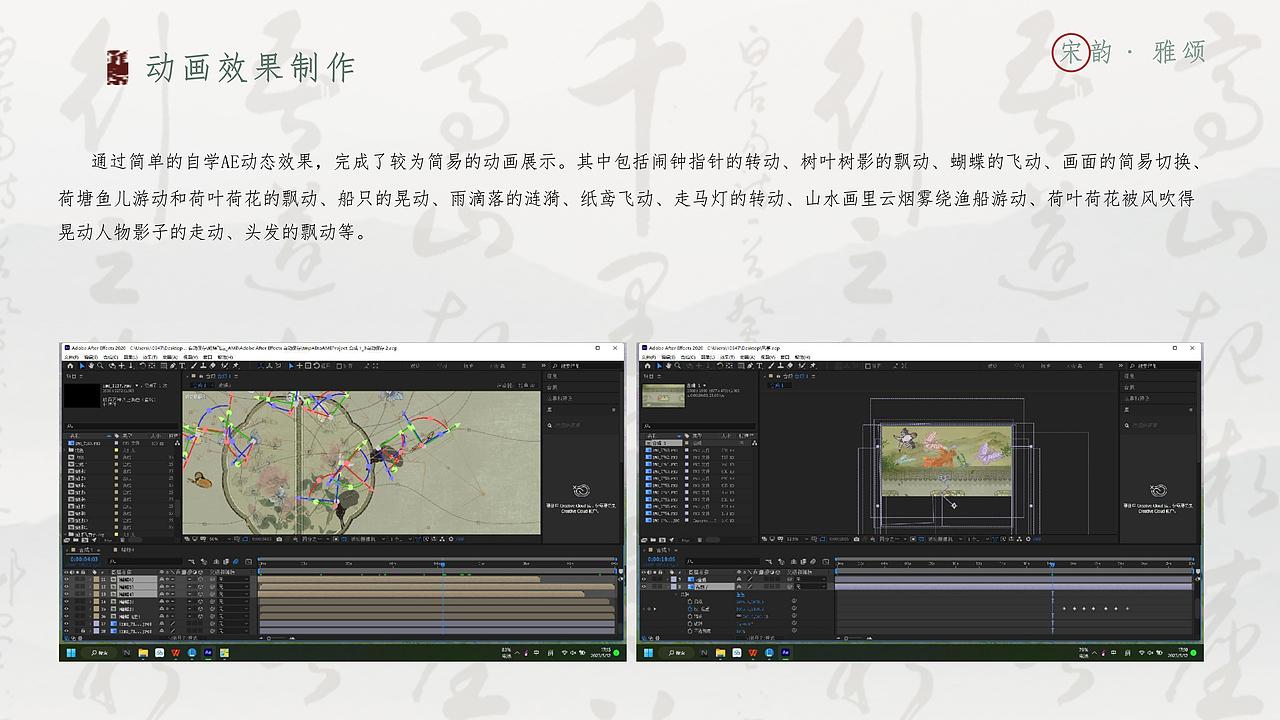Image resolution: width=1280 pixels, height=720 pixels.
Task: Click the 0:00:04:03 timecode in left timeline
Action: (84, 559)
